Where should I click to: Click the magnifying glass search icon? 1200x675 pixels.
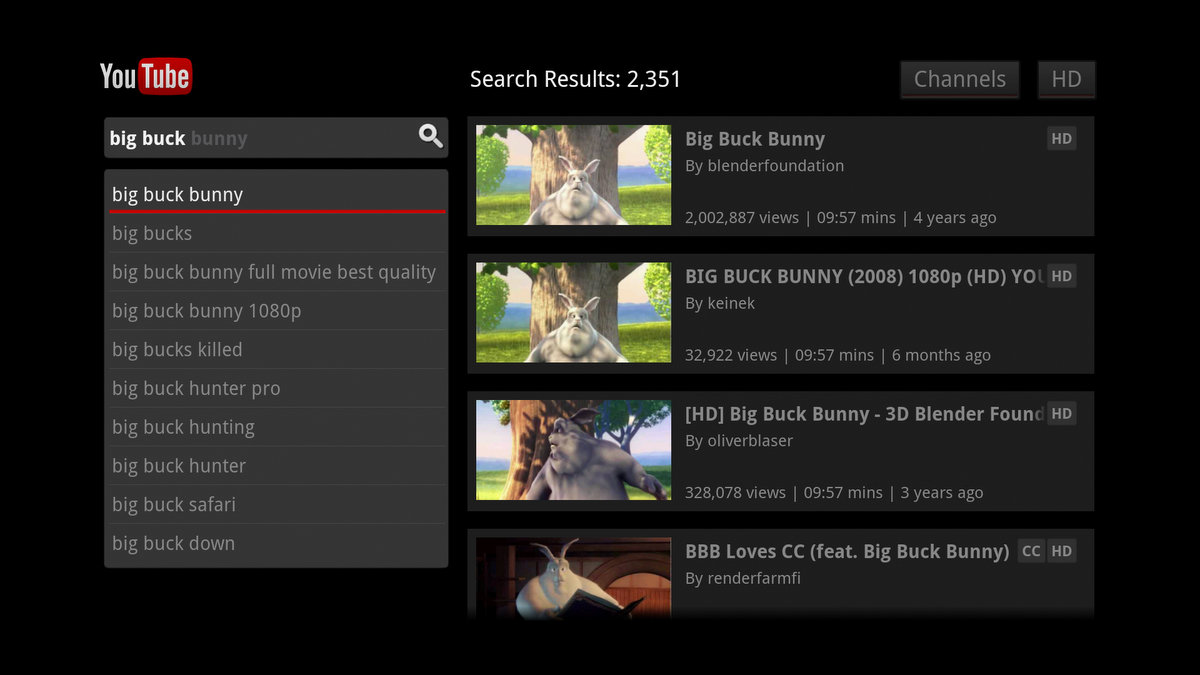(x=430, y=137)
